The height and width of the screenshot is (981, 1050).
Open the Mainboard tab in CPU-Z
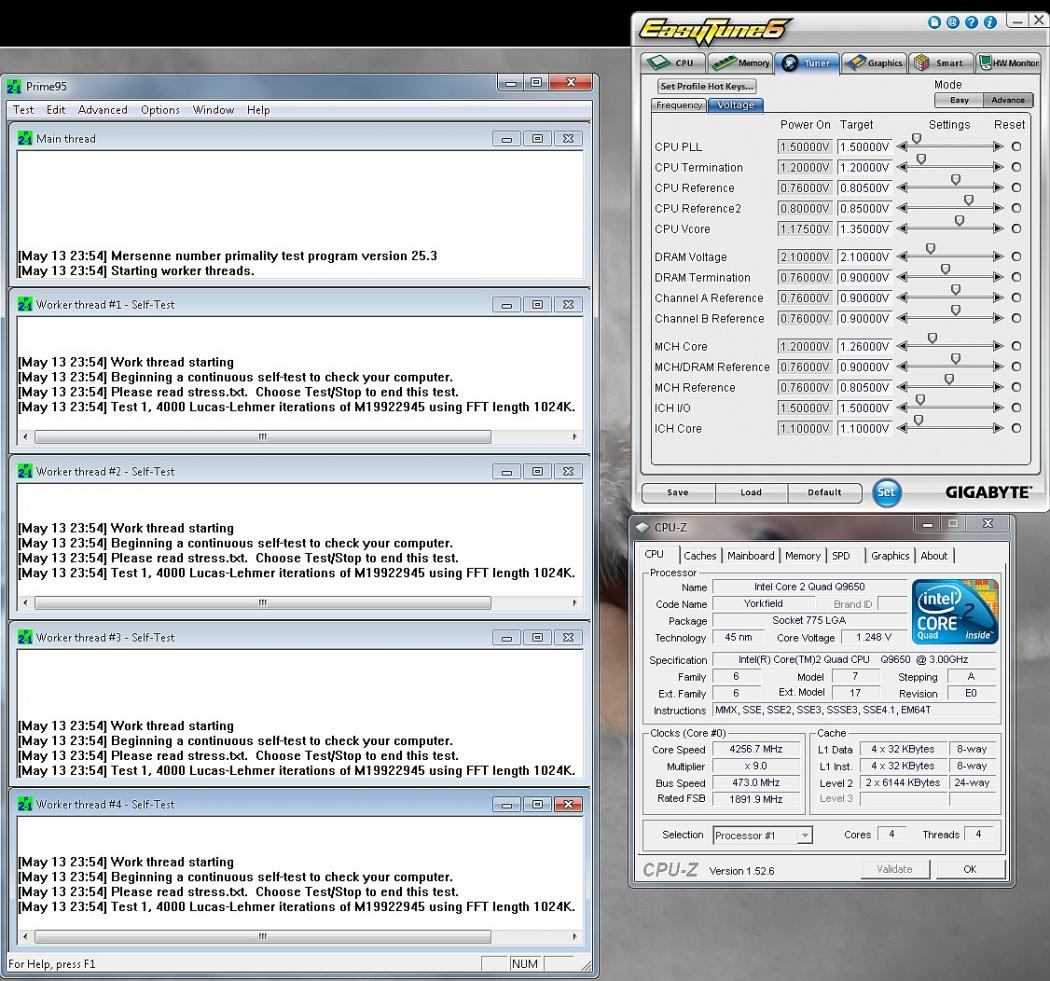click(751, 556)
